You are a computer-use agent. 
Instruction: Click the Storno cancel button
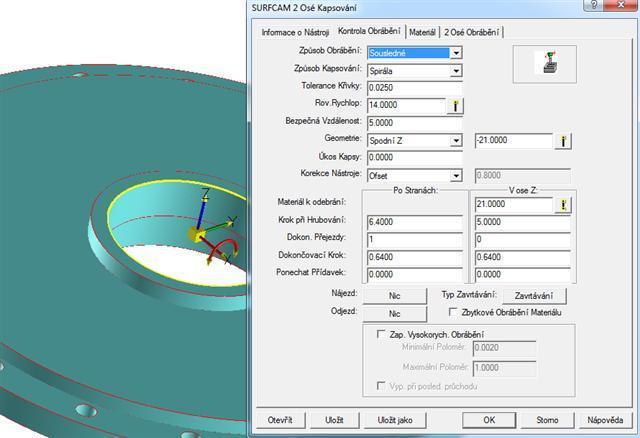[x=547, y=420]
